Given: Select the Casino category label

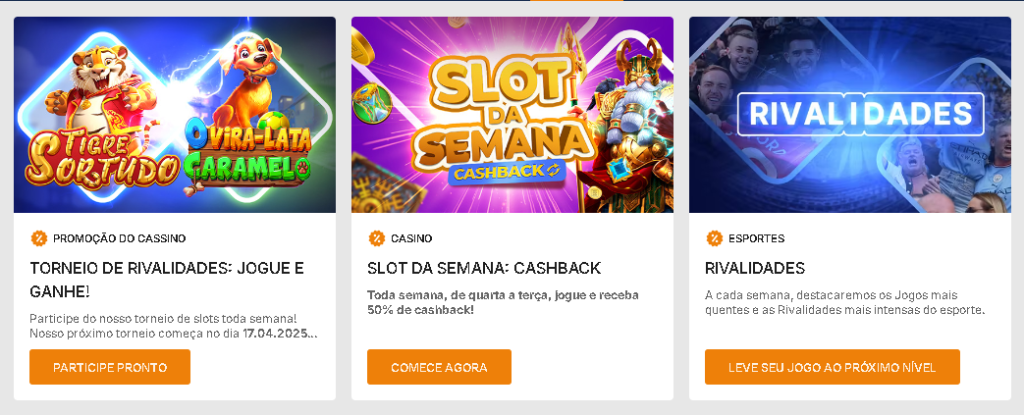Looking at the screenshot, I should (411, 239).
